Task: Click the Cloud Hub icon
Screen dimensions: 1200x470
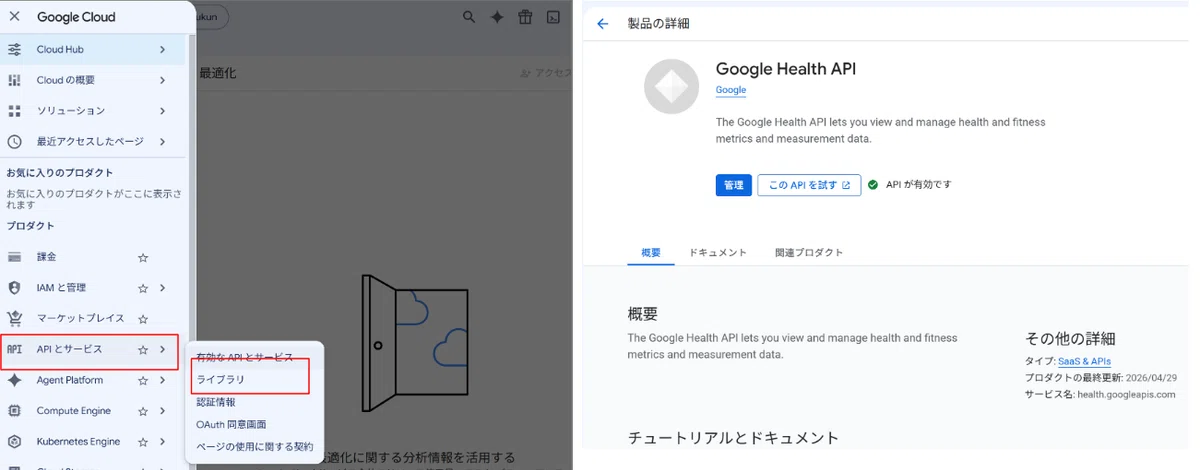Action: (x=14, y=49)
